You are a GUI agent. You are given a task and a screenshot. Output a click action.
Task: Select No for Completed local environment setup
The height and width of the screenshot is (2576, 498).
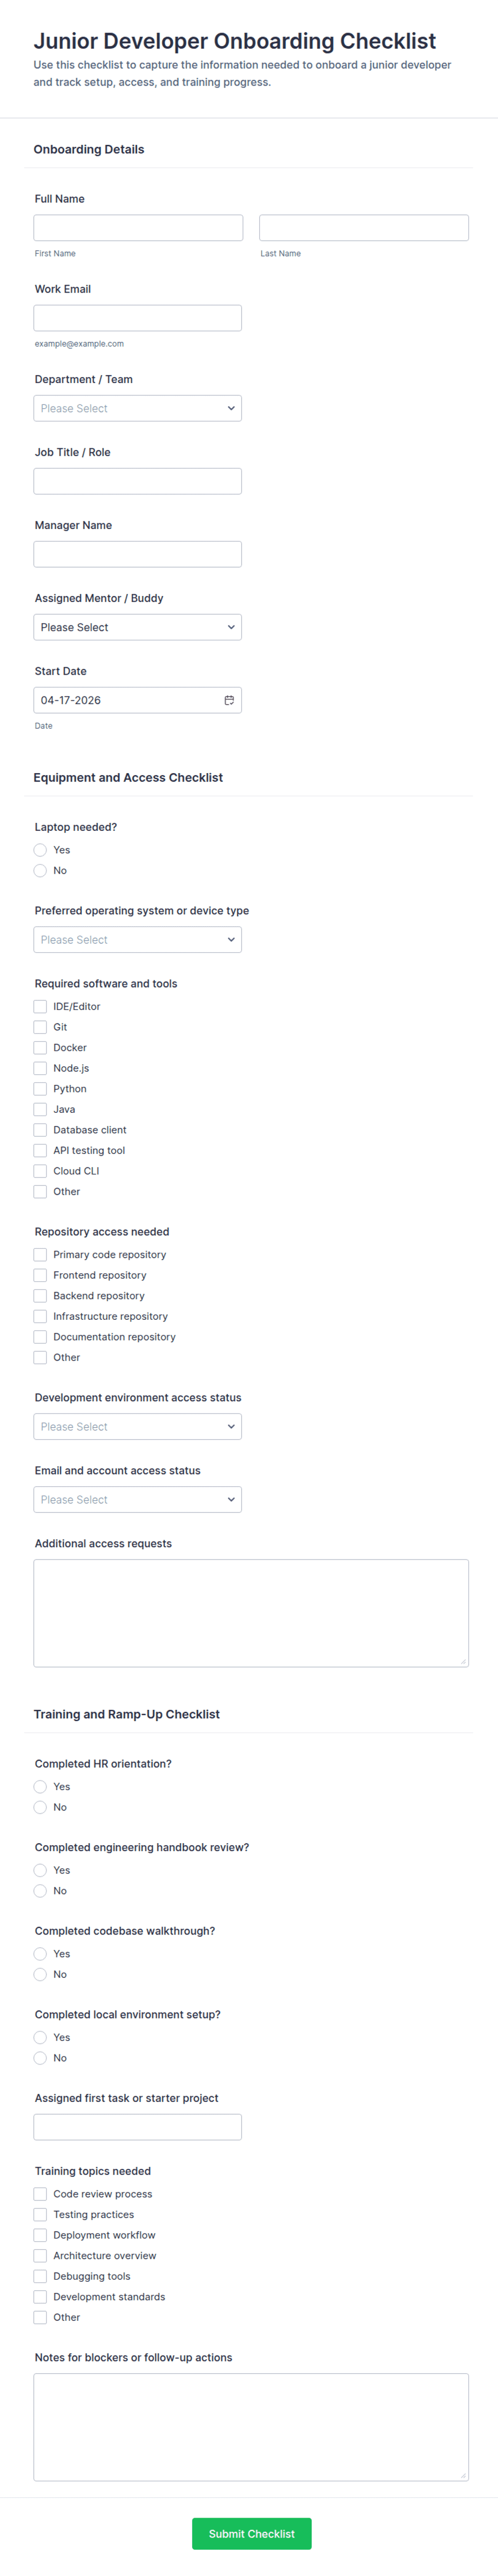[x=40, y=2057]
